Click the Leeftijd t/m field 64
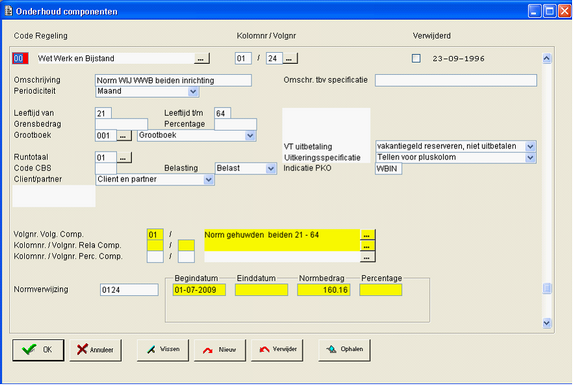Viewport: 573px width, 385px height. (x=222, y=113)
